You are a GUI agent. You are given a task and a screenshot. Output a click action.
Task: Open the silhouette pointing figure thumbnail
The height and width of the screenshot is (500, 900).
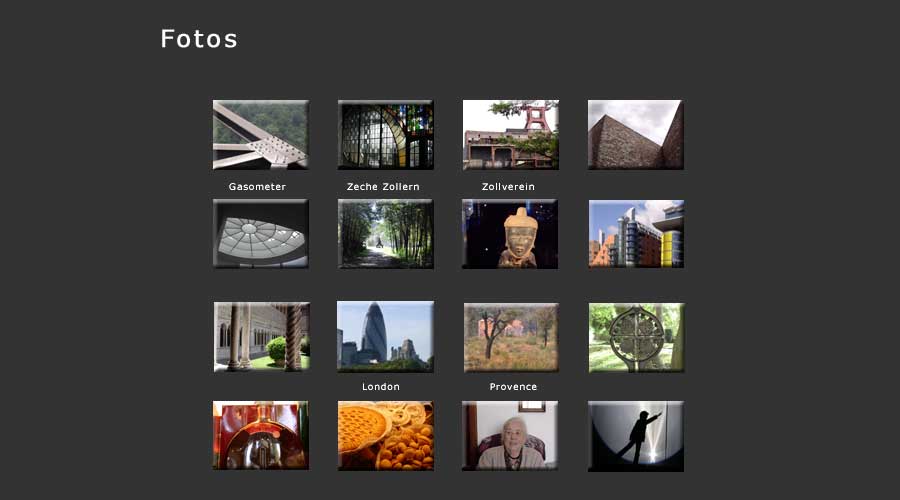[636, 436]
